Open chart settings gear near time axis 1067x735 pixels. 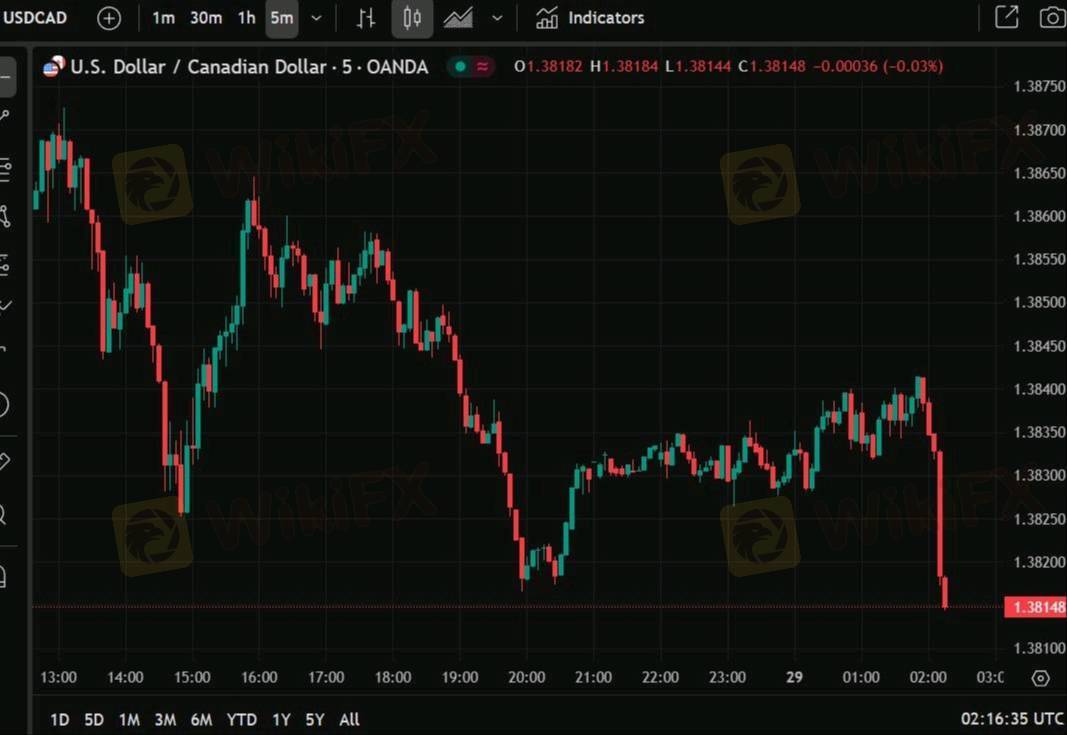[x=1040, y=678]
